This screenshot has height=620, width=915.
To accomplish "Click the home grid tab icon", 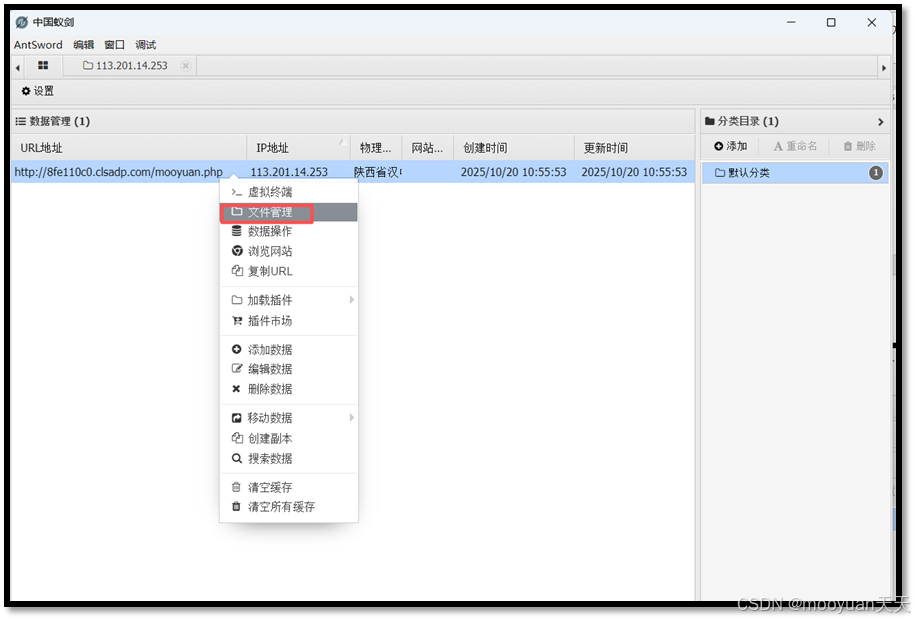I will tap(43, 65).
